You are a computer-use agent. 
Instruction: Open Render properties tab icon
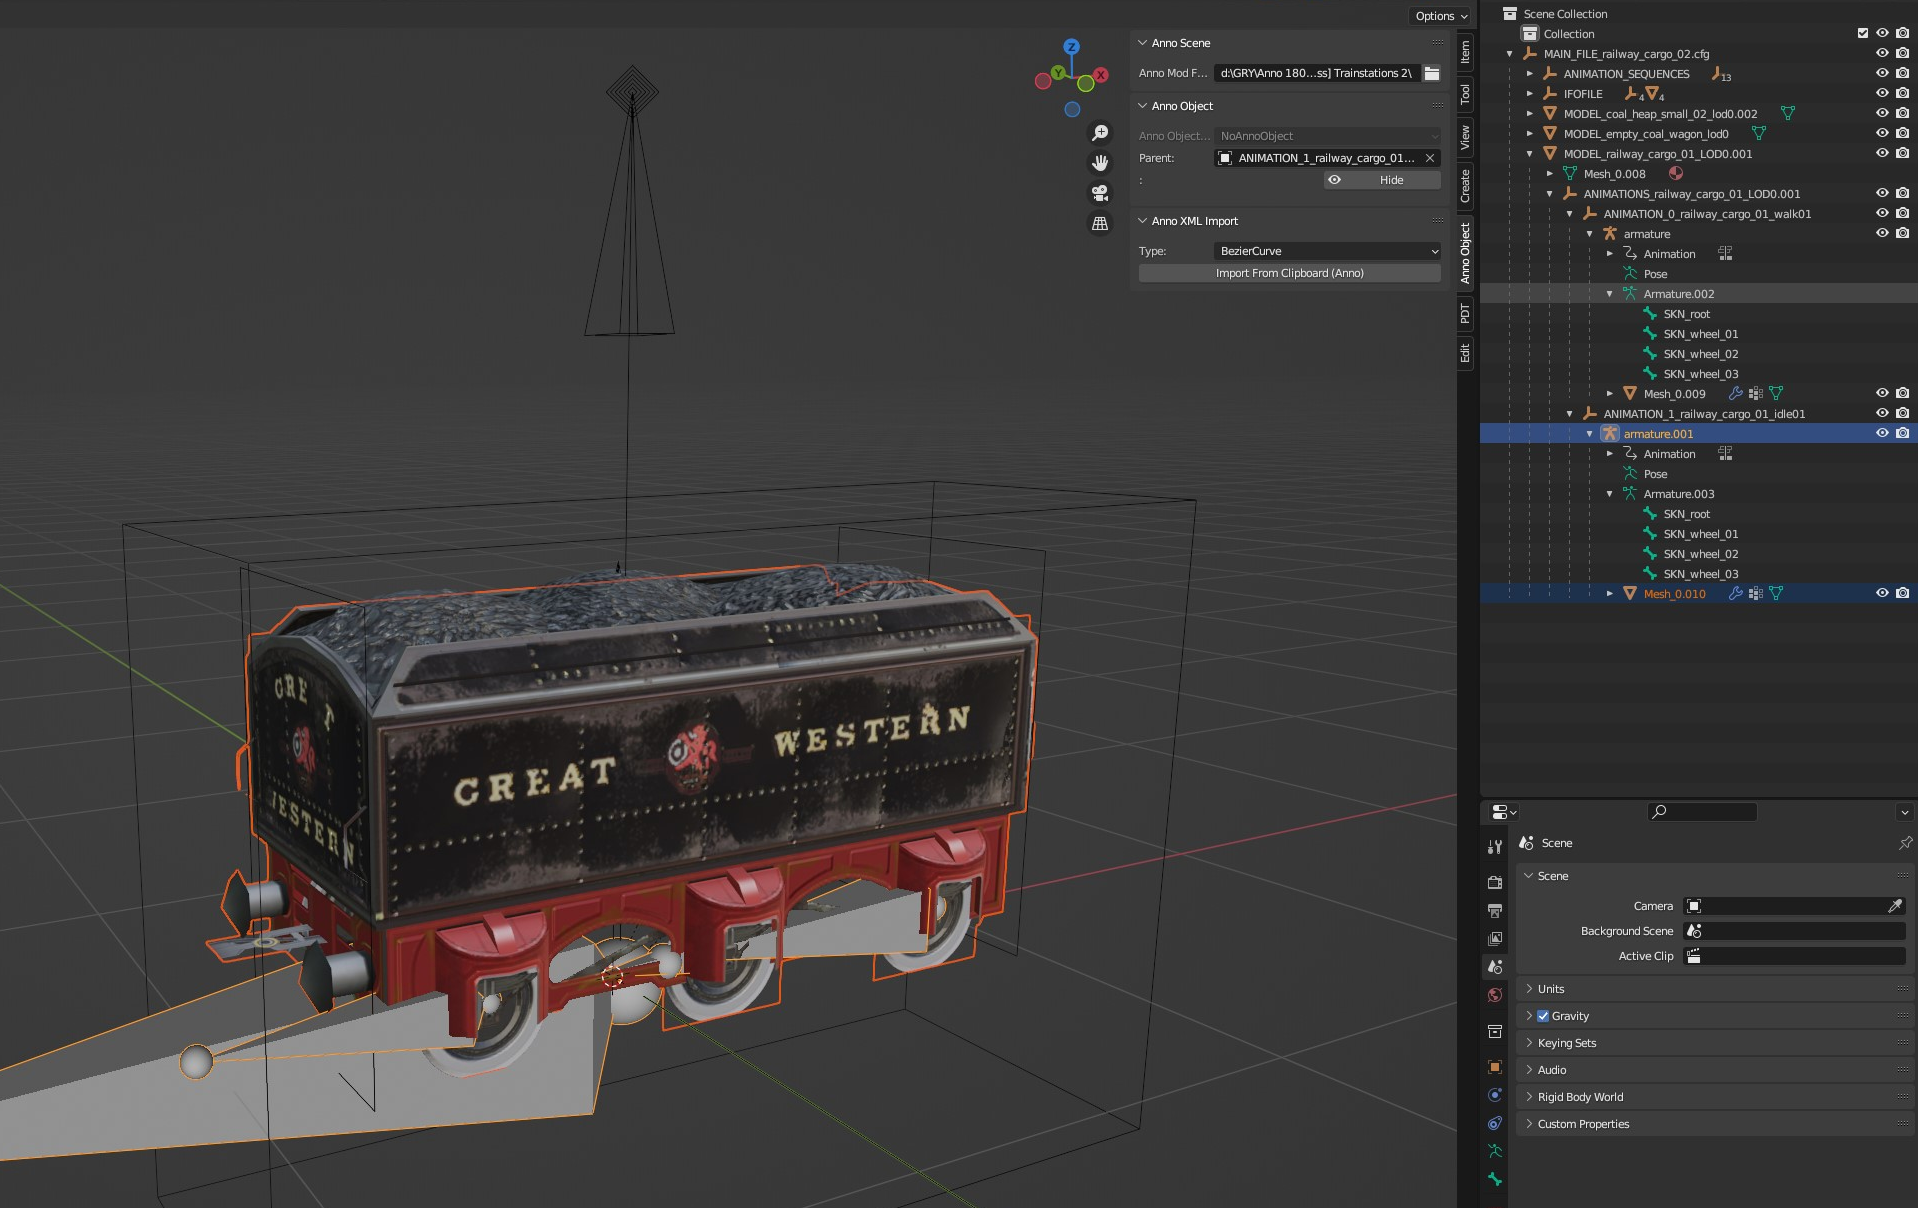1495,882
